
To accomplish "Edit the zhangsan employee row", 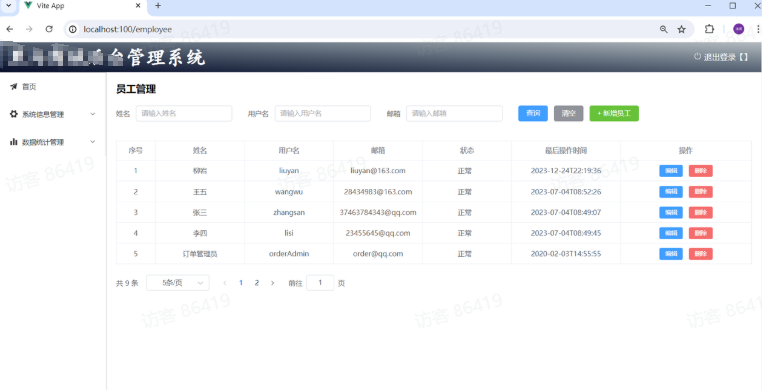I will coord(671,212).
